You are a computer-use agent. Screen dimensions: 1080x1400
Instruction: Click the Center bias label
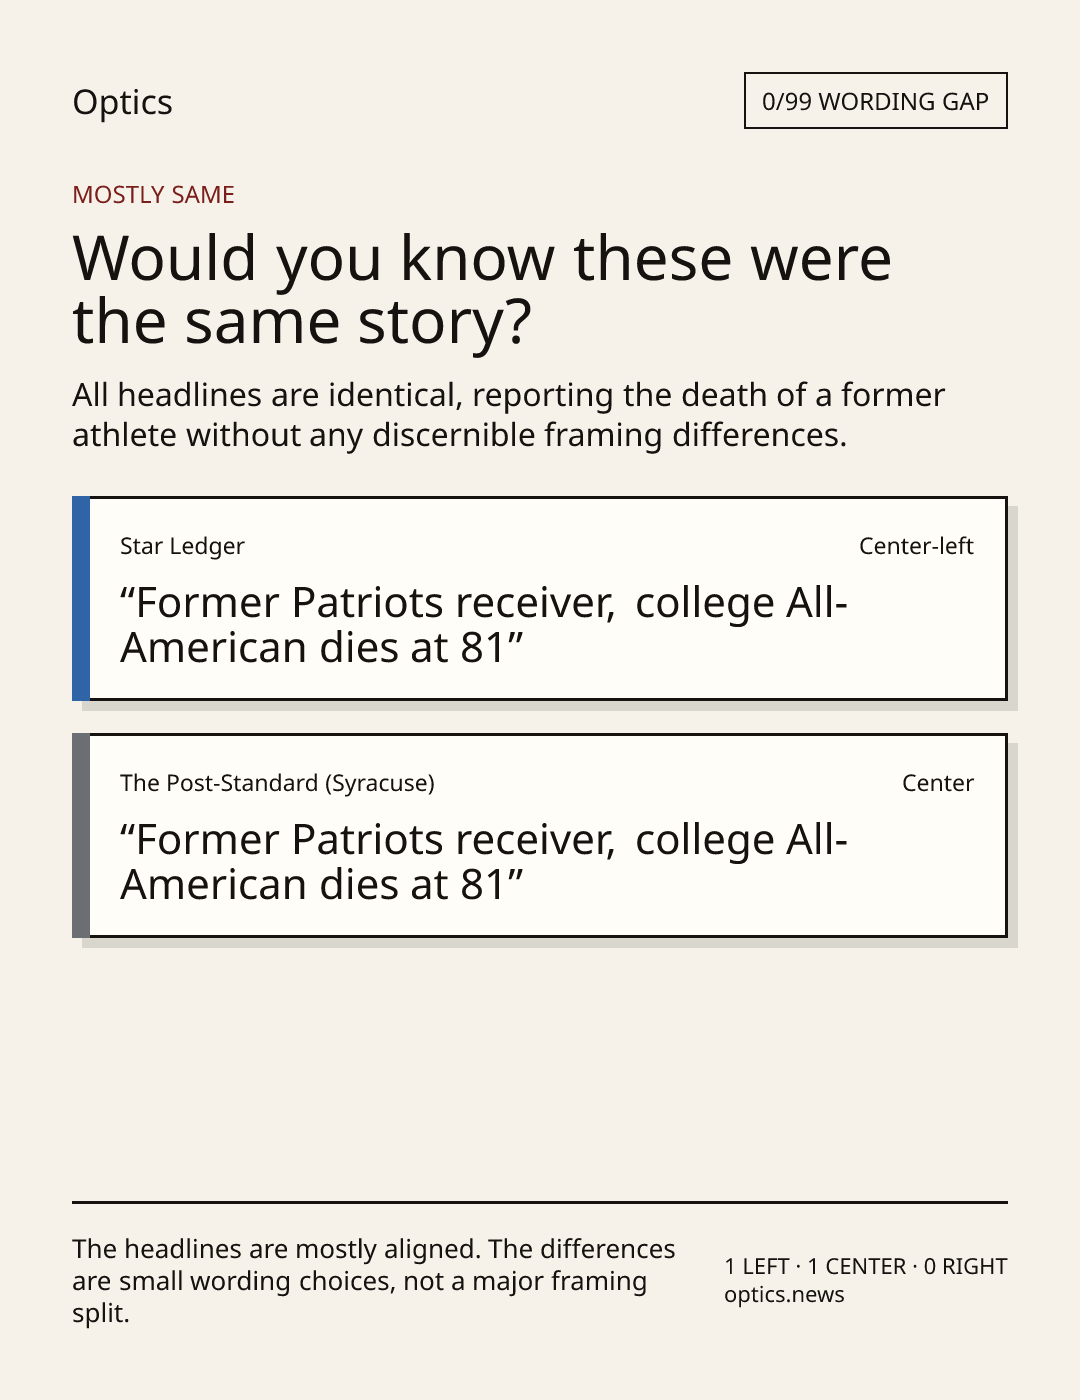(938, 783)
